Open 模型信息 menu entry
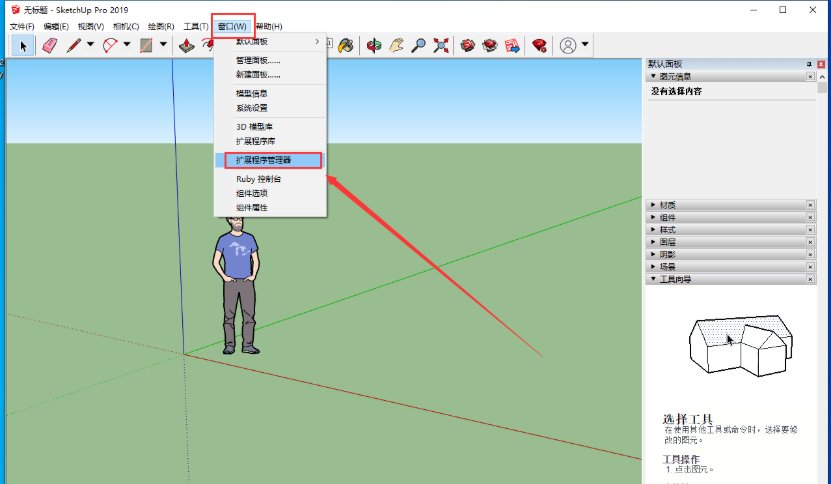831x484 pixels. (x=270, y=93)
